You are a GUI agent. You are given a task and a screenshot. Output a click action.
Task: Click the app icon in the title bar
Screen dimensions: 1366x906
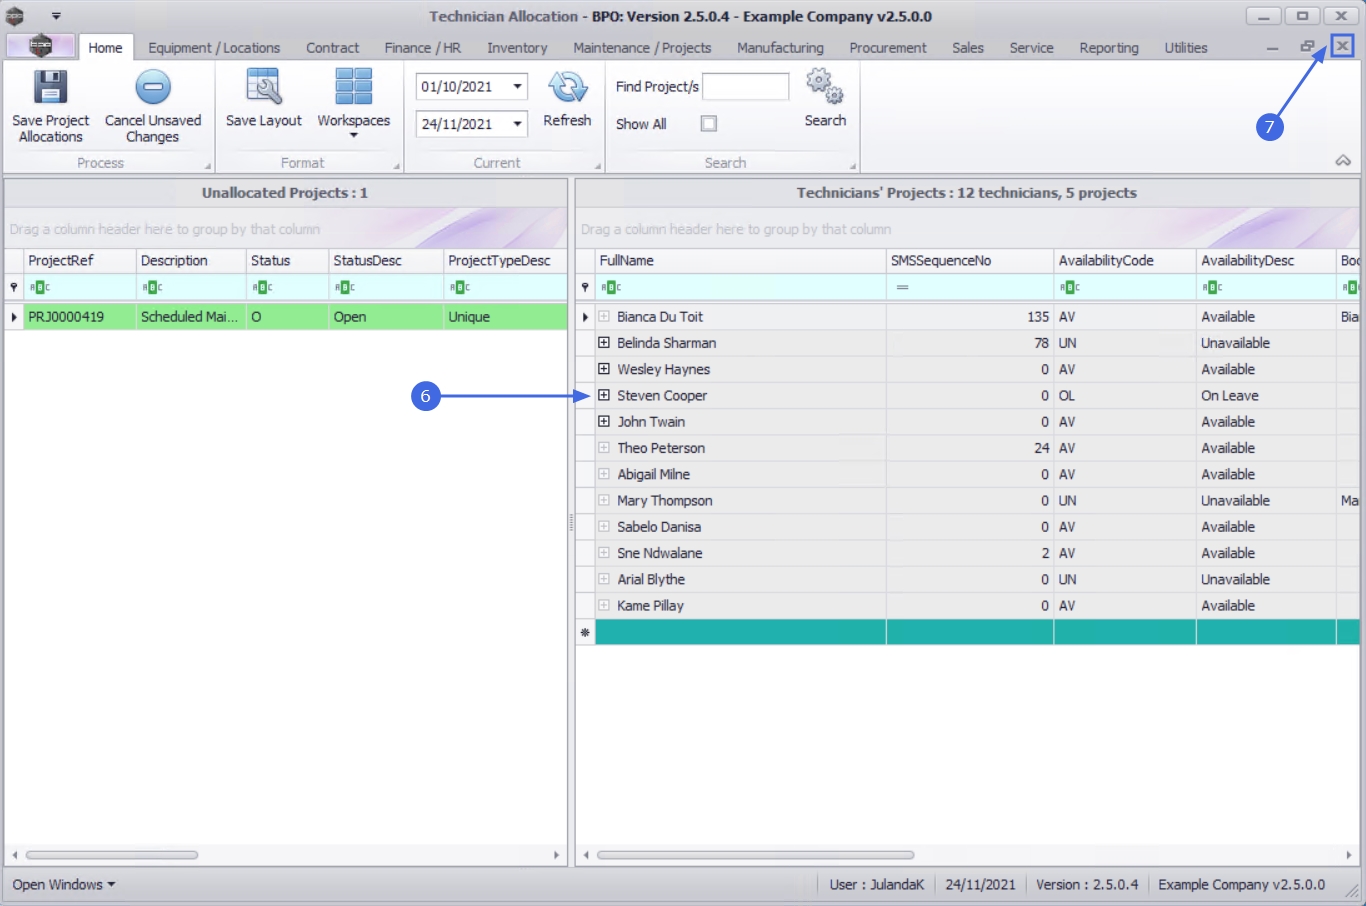click(x=15, y=16)
